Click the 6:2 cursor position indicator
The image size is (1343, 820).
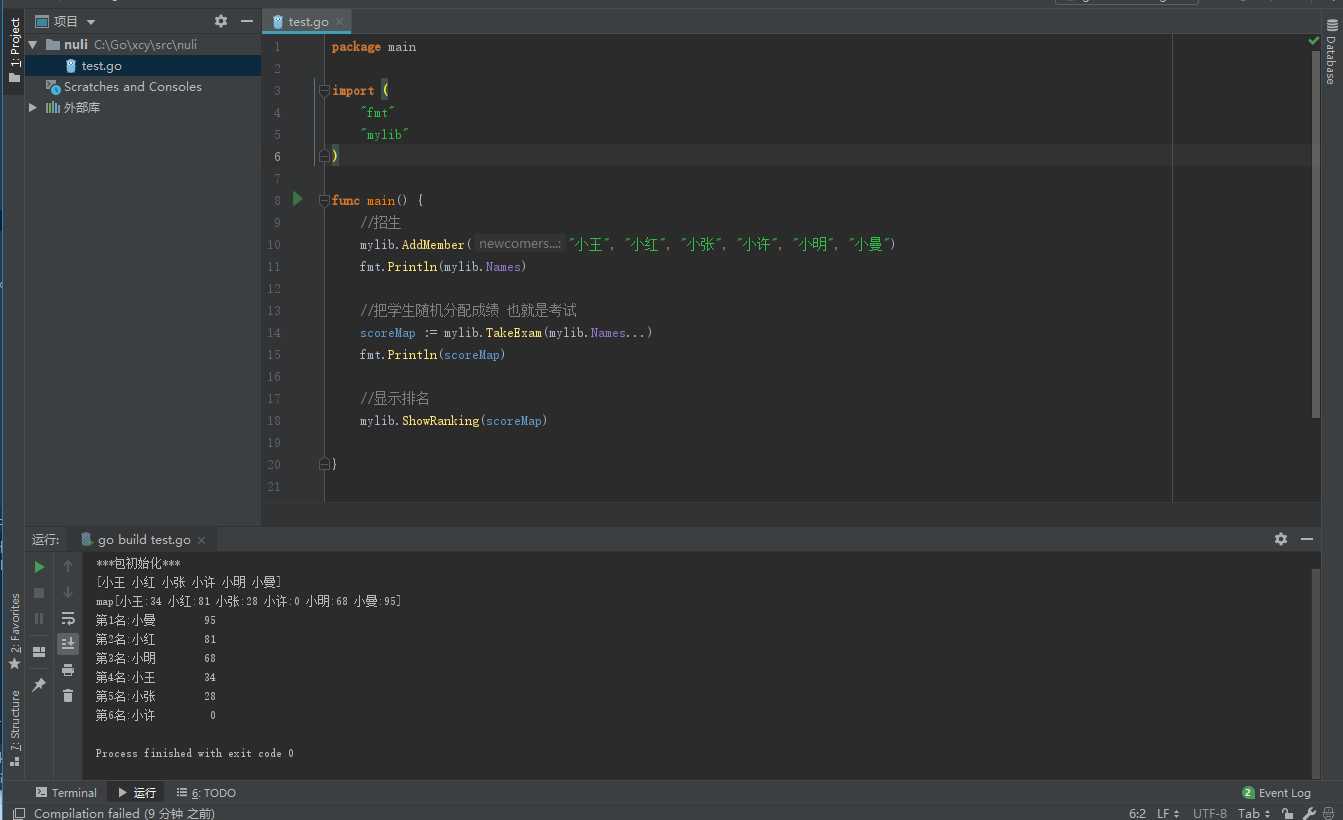1137,813
